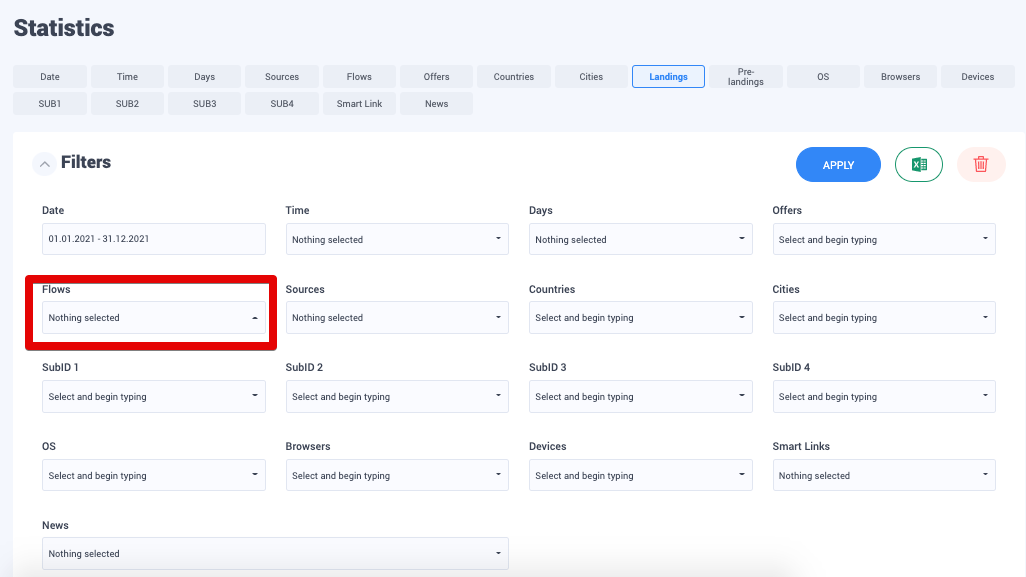The width and height of the screenshot is (1026, 577).
Task: Open the SubID 4 filter dropdown
Action: (883, 397)
